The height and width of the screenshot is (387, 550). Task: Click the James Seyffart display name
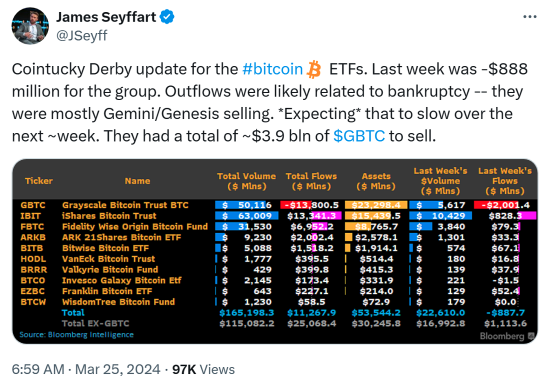tap(106, 17)
